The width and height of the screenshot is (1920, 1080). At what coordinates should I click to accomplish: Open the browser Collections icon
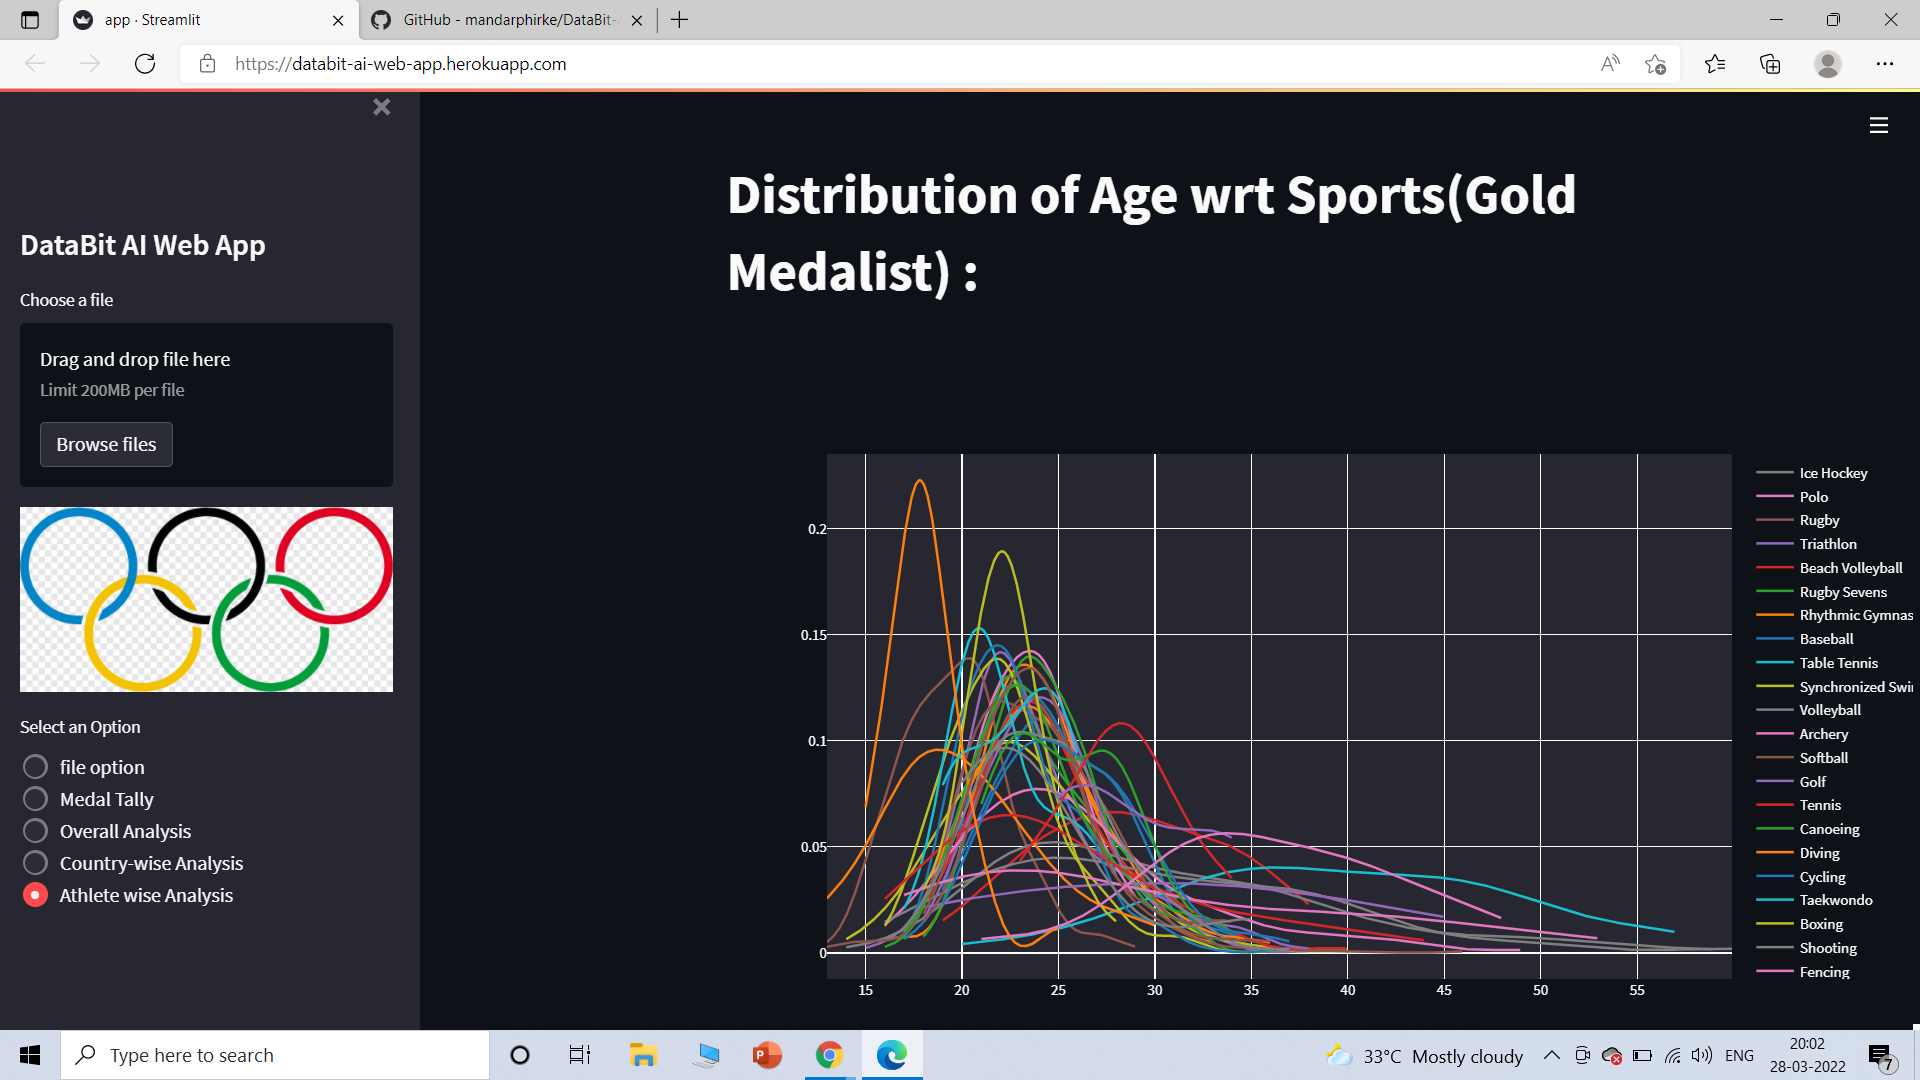(1770, 64)
